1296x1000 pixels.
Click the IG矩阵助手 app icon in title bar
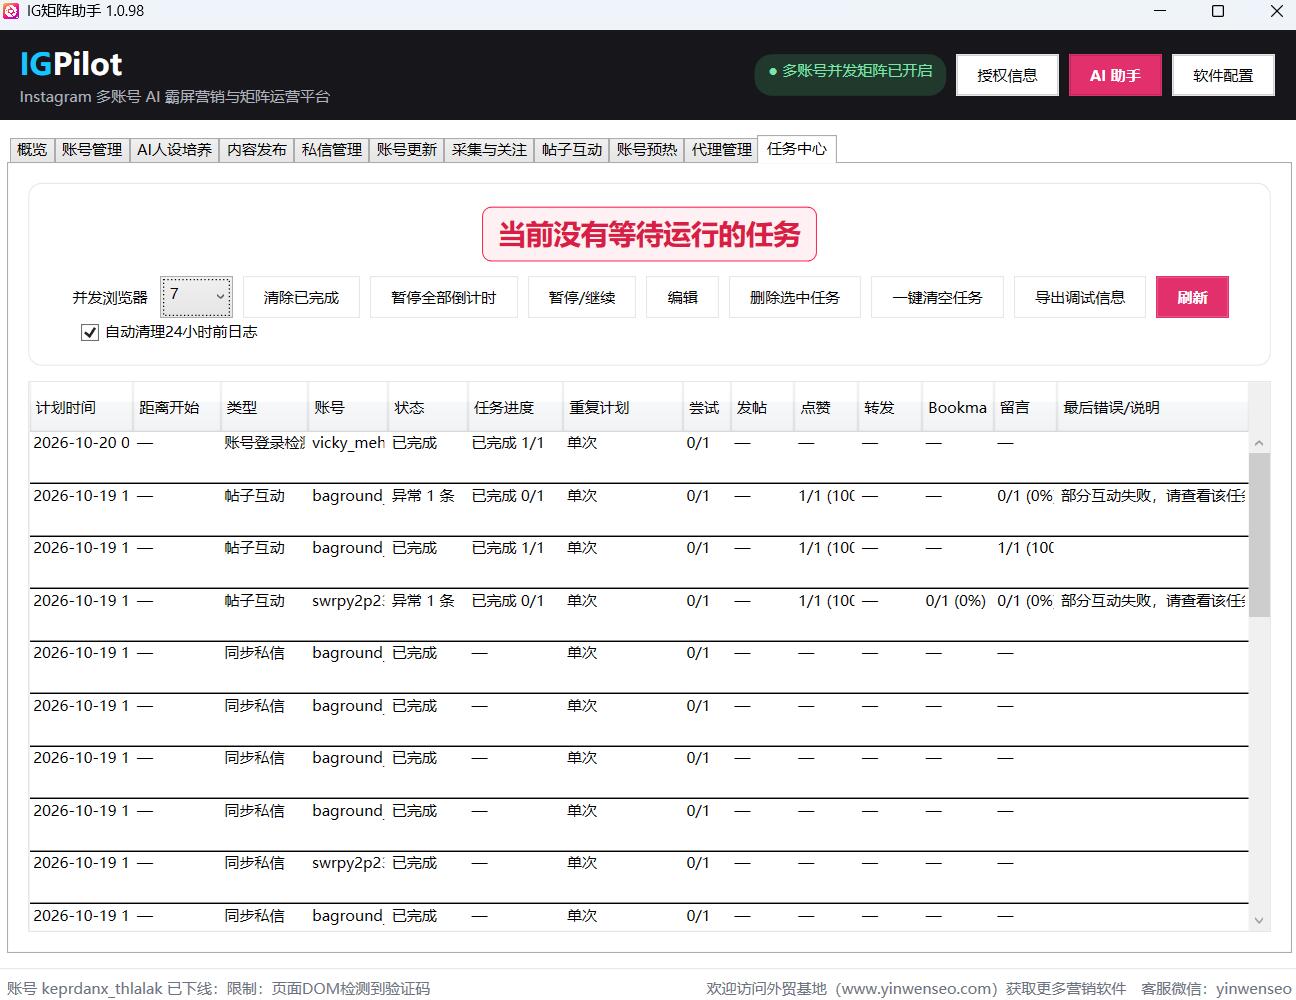pyautogui.click(x=11, y=11)
